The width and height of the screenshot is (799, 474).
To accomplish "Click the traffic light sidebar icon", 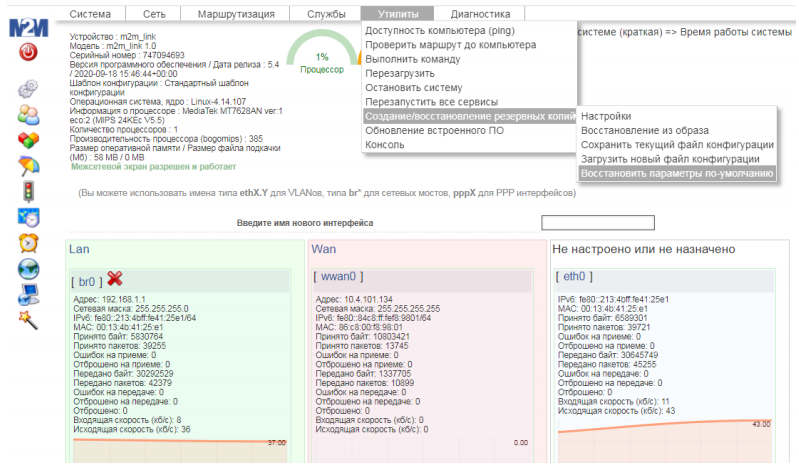I will [x=28, y=190].
